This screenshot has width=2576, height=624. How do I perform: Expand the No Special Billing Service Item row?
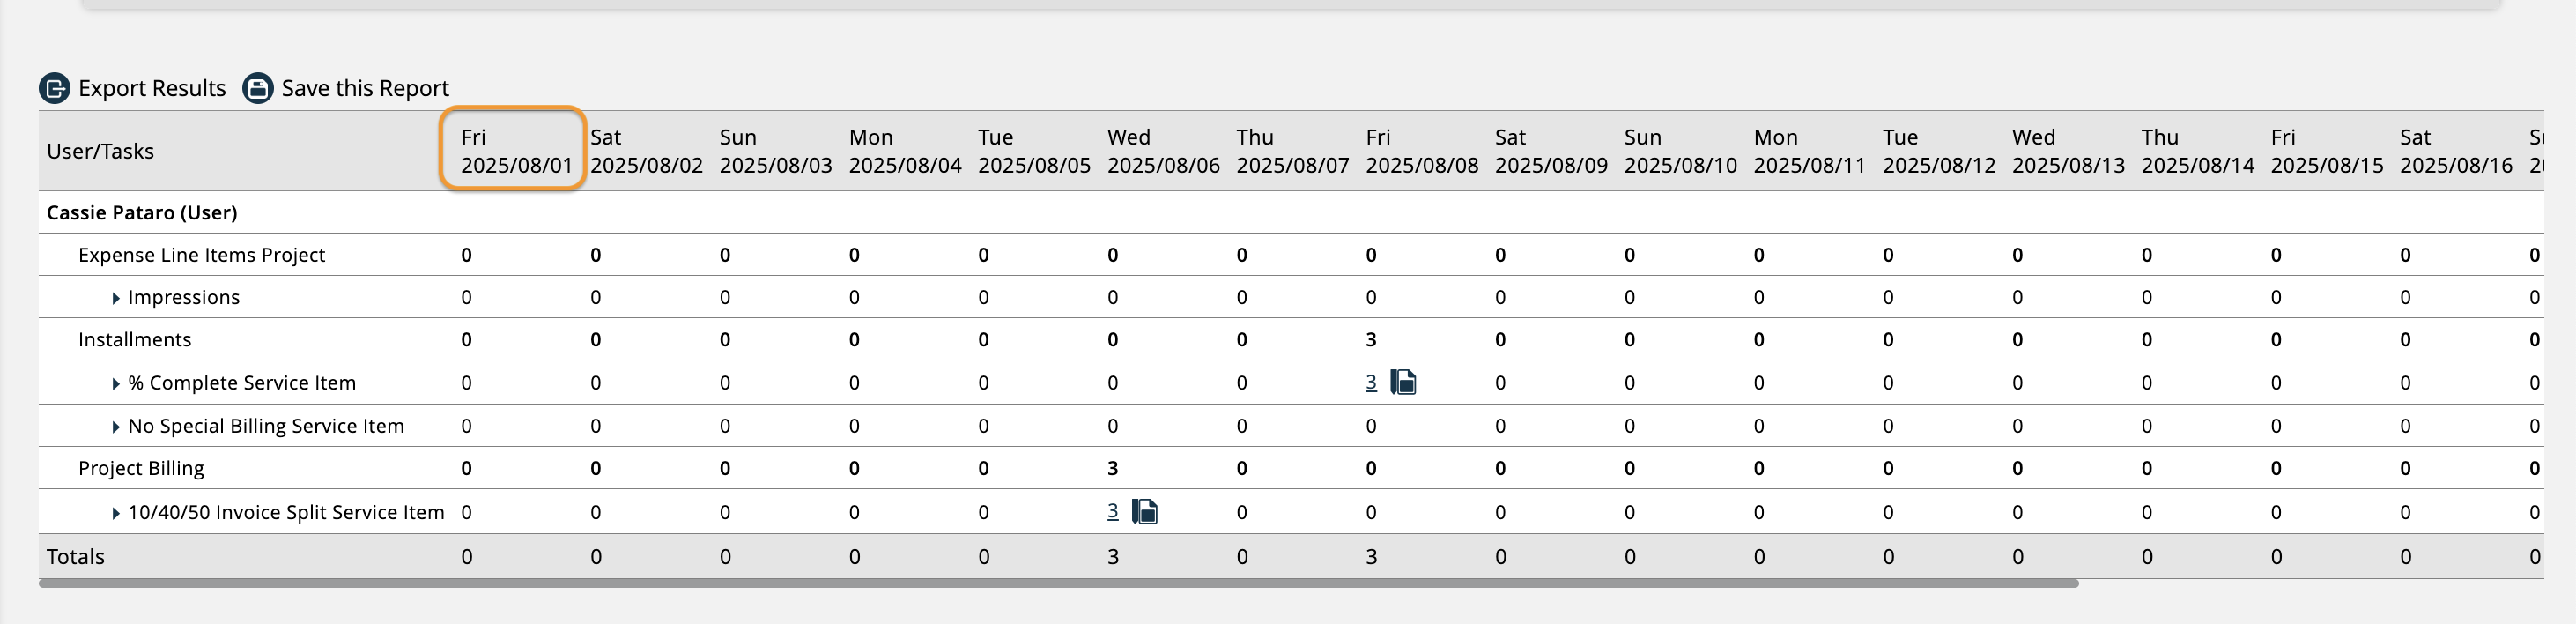point(115,425)
